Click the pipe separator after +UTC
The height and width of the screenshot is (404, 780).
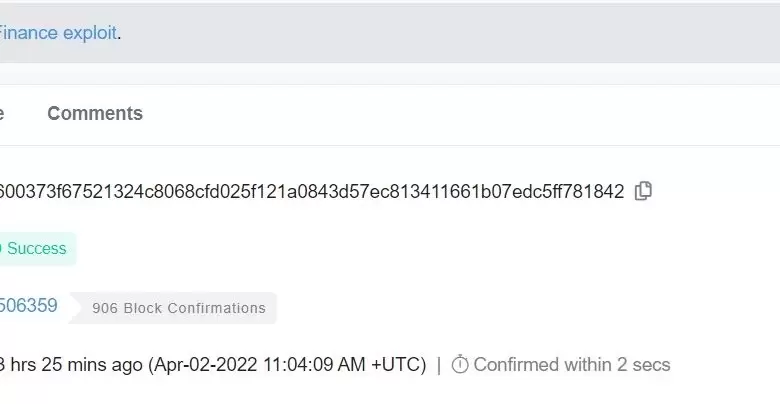point(438,365)
